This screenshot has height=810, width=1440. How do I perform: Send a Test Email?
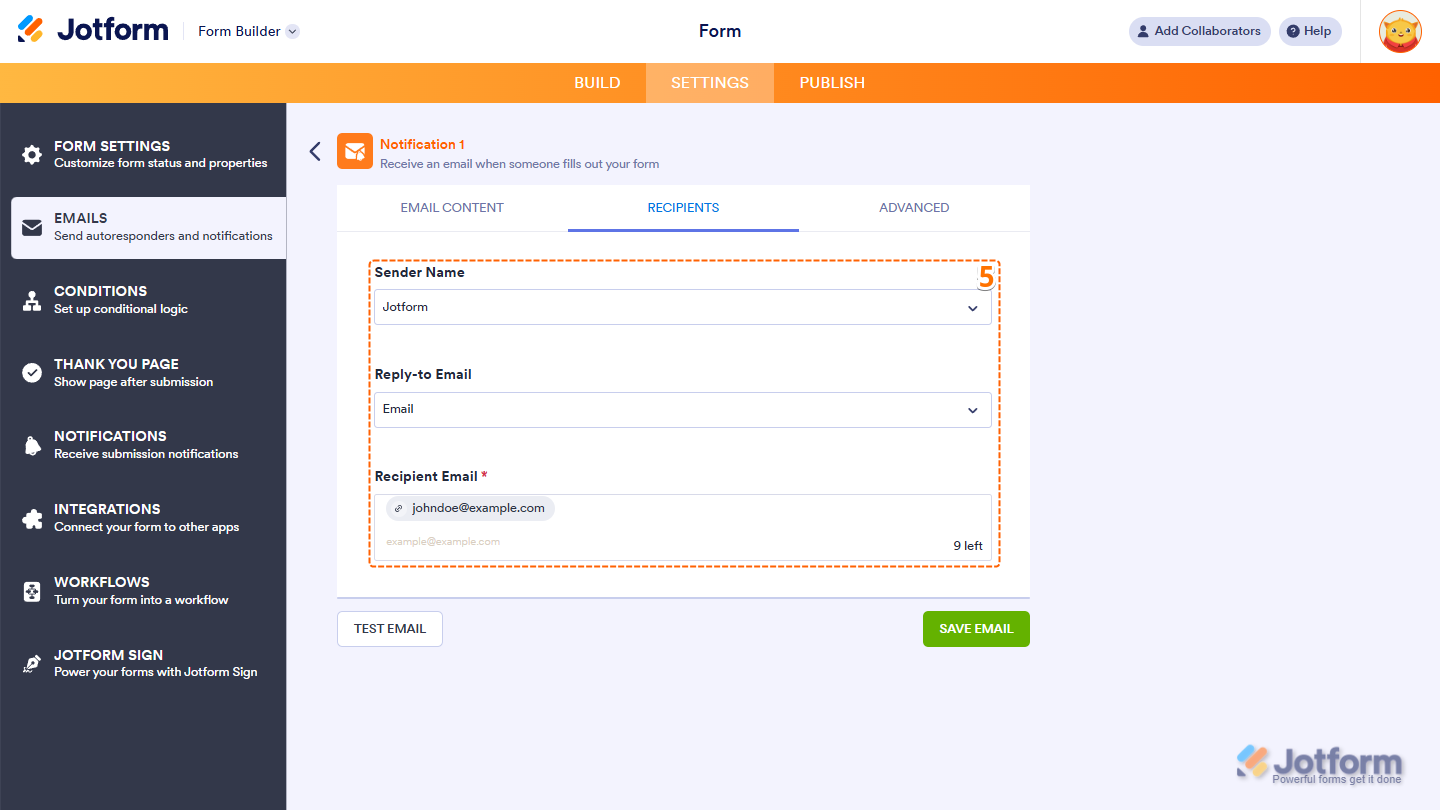point(389,628)
